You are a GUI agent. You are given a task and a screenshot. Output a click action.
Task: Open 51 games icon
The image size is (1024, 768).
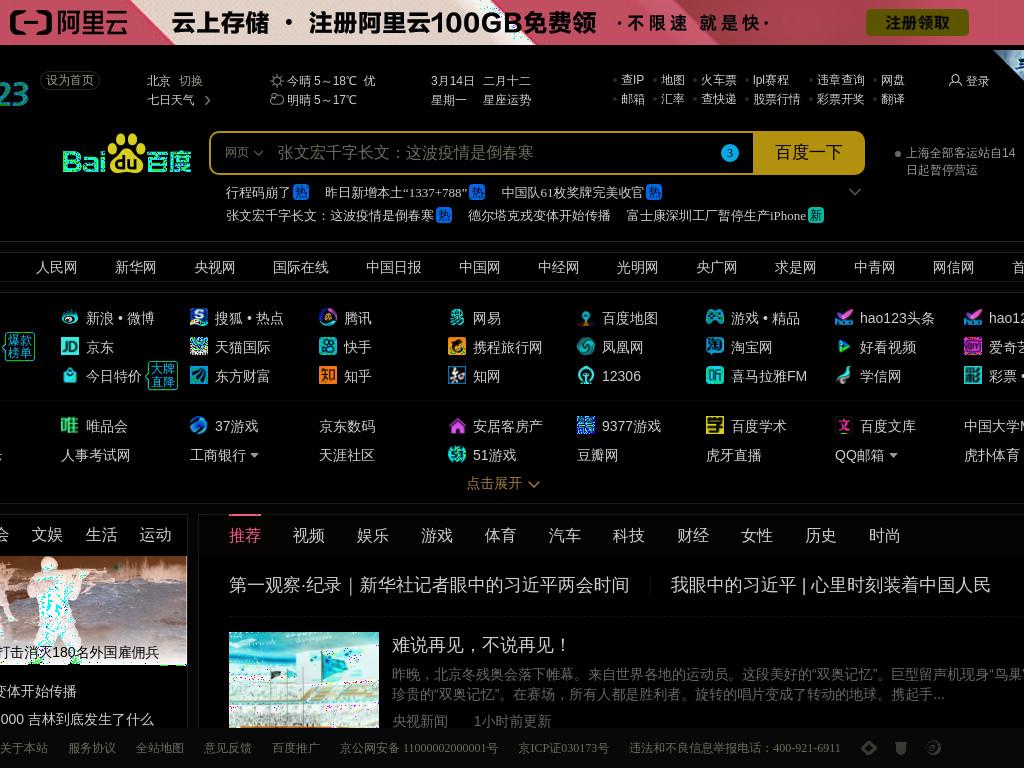(456, 454)
